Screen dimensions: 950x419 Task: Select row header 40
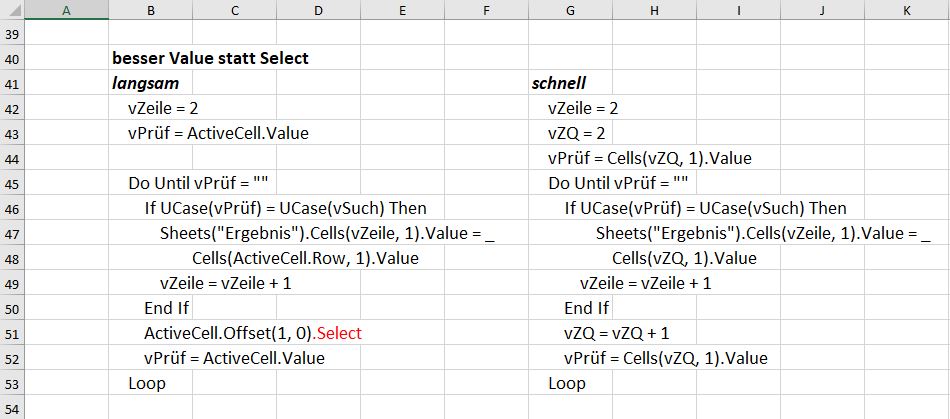[x=12, y=59]
